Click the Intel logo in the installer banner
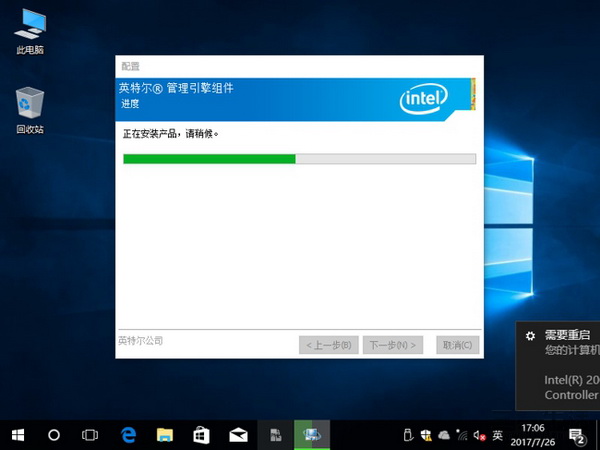600x450 pixels. 424,98
